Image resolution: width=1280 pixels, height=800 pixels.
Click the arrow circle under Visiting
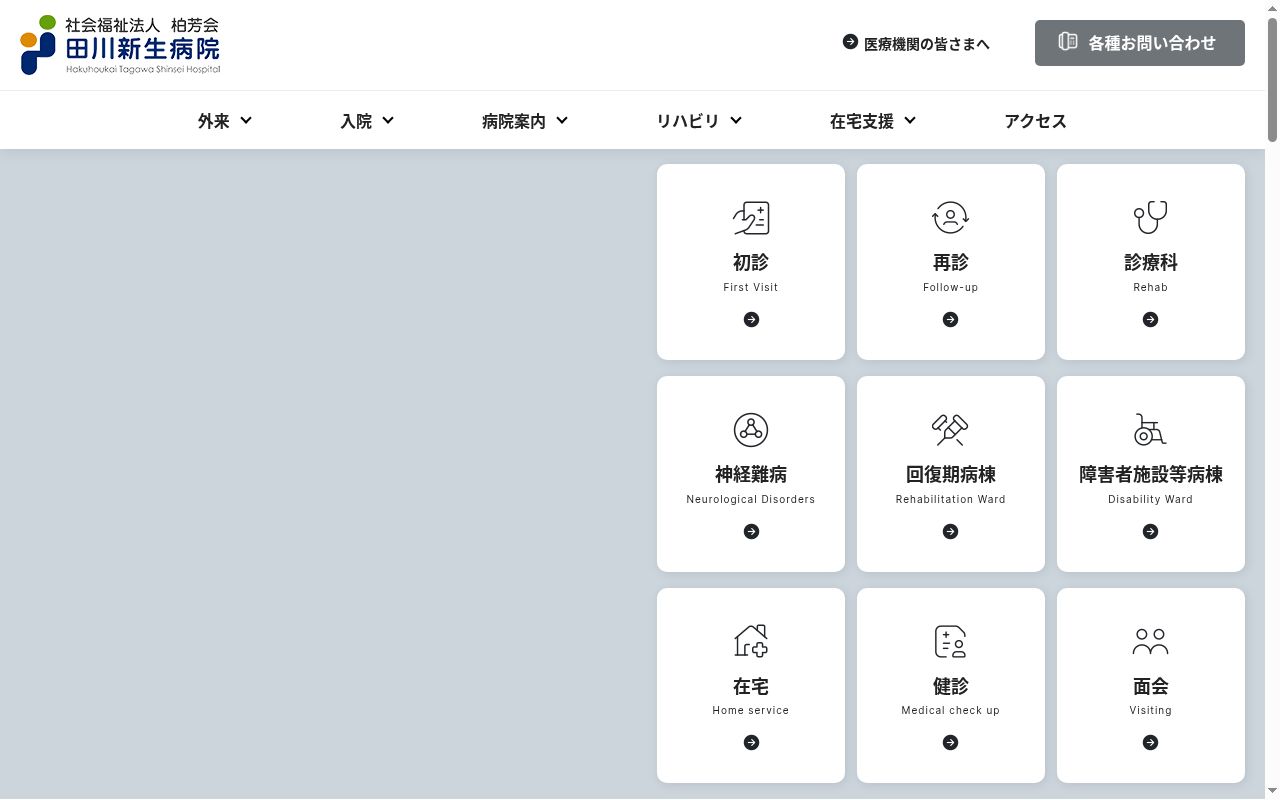pos(1151,743)
